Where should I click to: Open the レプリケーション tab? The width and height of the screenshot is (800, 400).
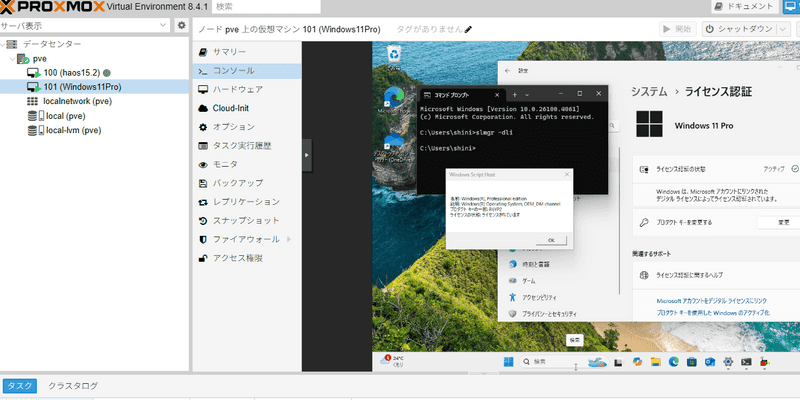247,202
